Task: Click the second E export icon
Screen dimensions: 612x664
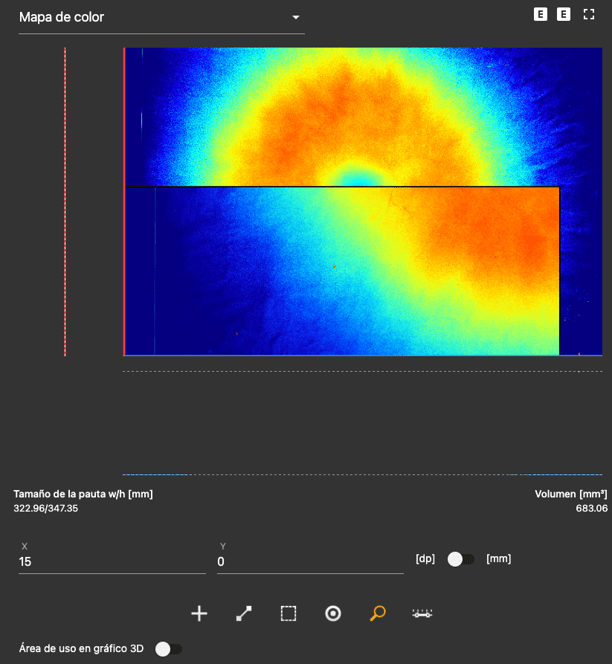Action: tap(564, 14)
